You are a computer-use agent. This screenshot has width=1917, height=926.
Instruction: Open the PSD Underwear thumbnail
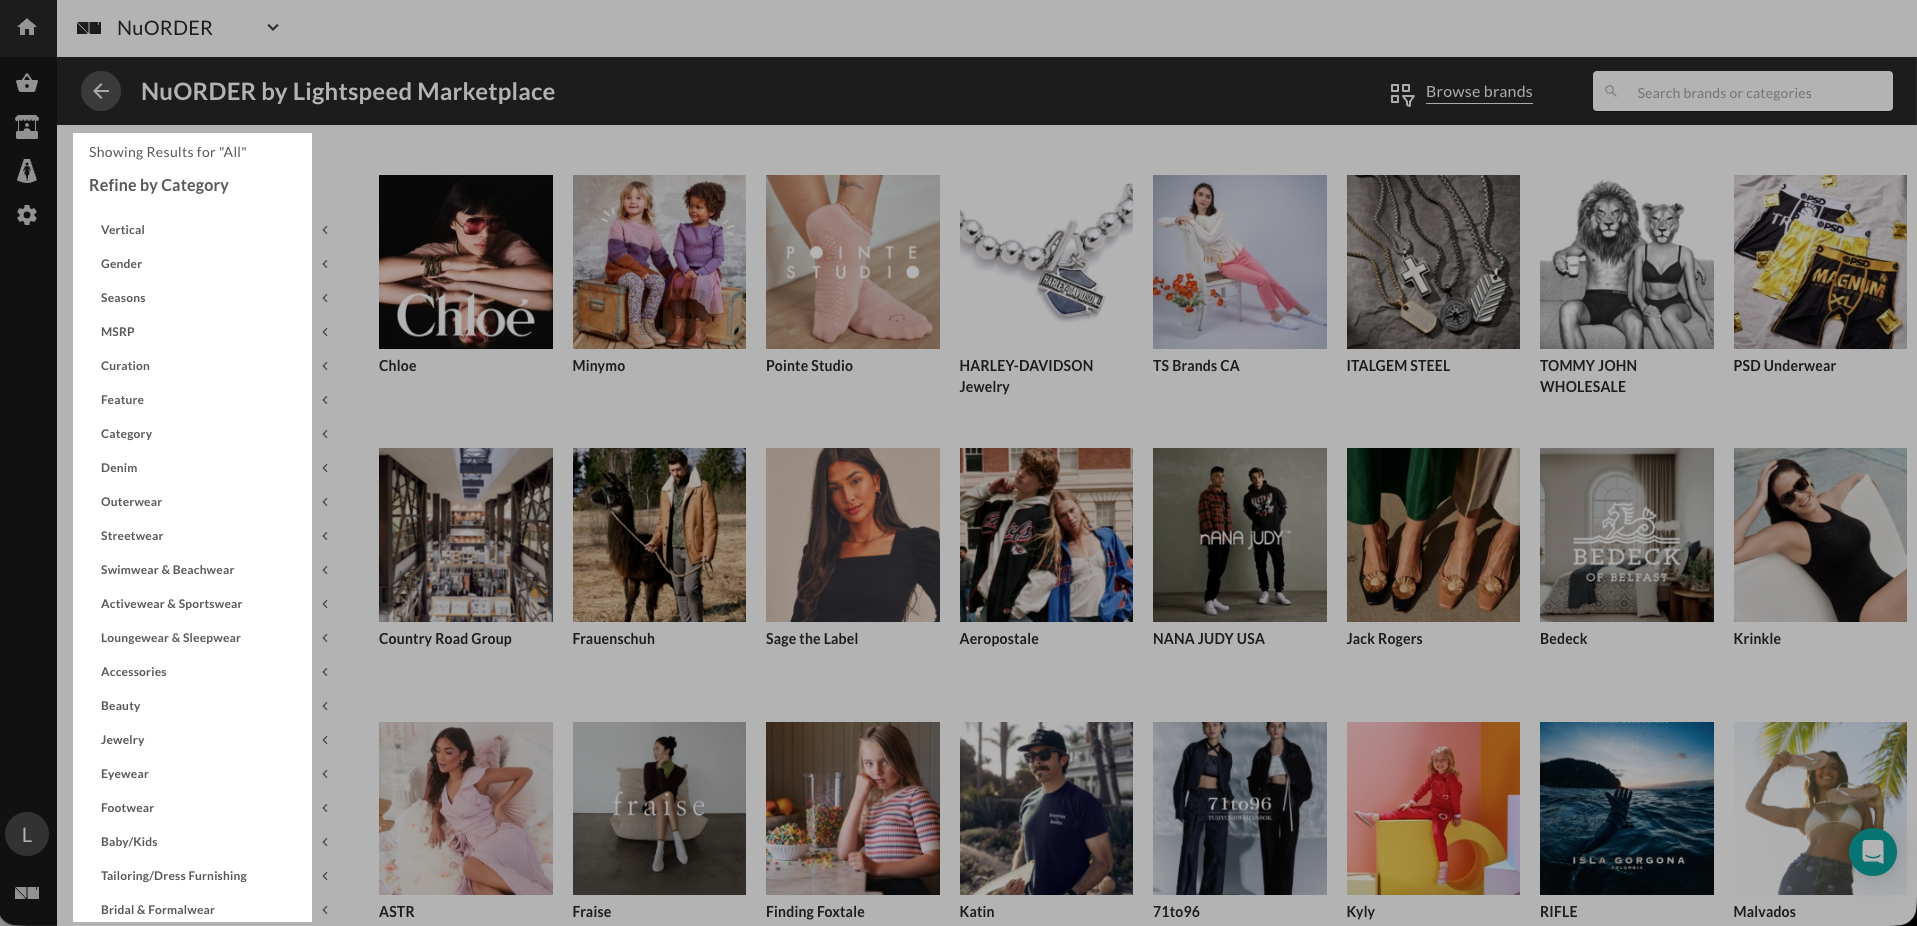click(1820, 262)
